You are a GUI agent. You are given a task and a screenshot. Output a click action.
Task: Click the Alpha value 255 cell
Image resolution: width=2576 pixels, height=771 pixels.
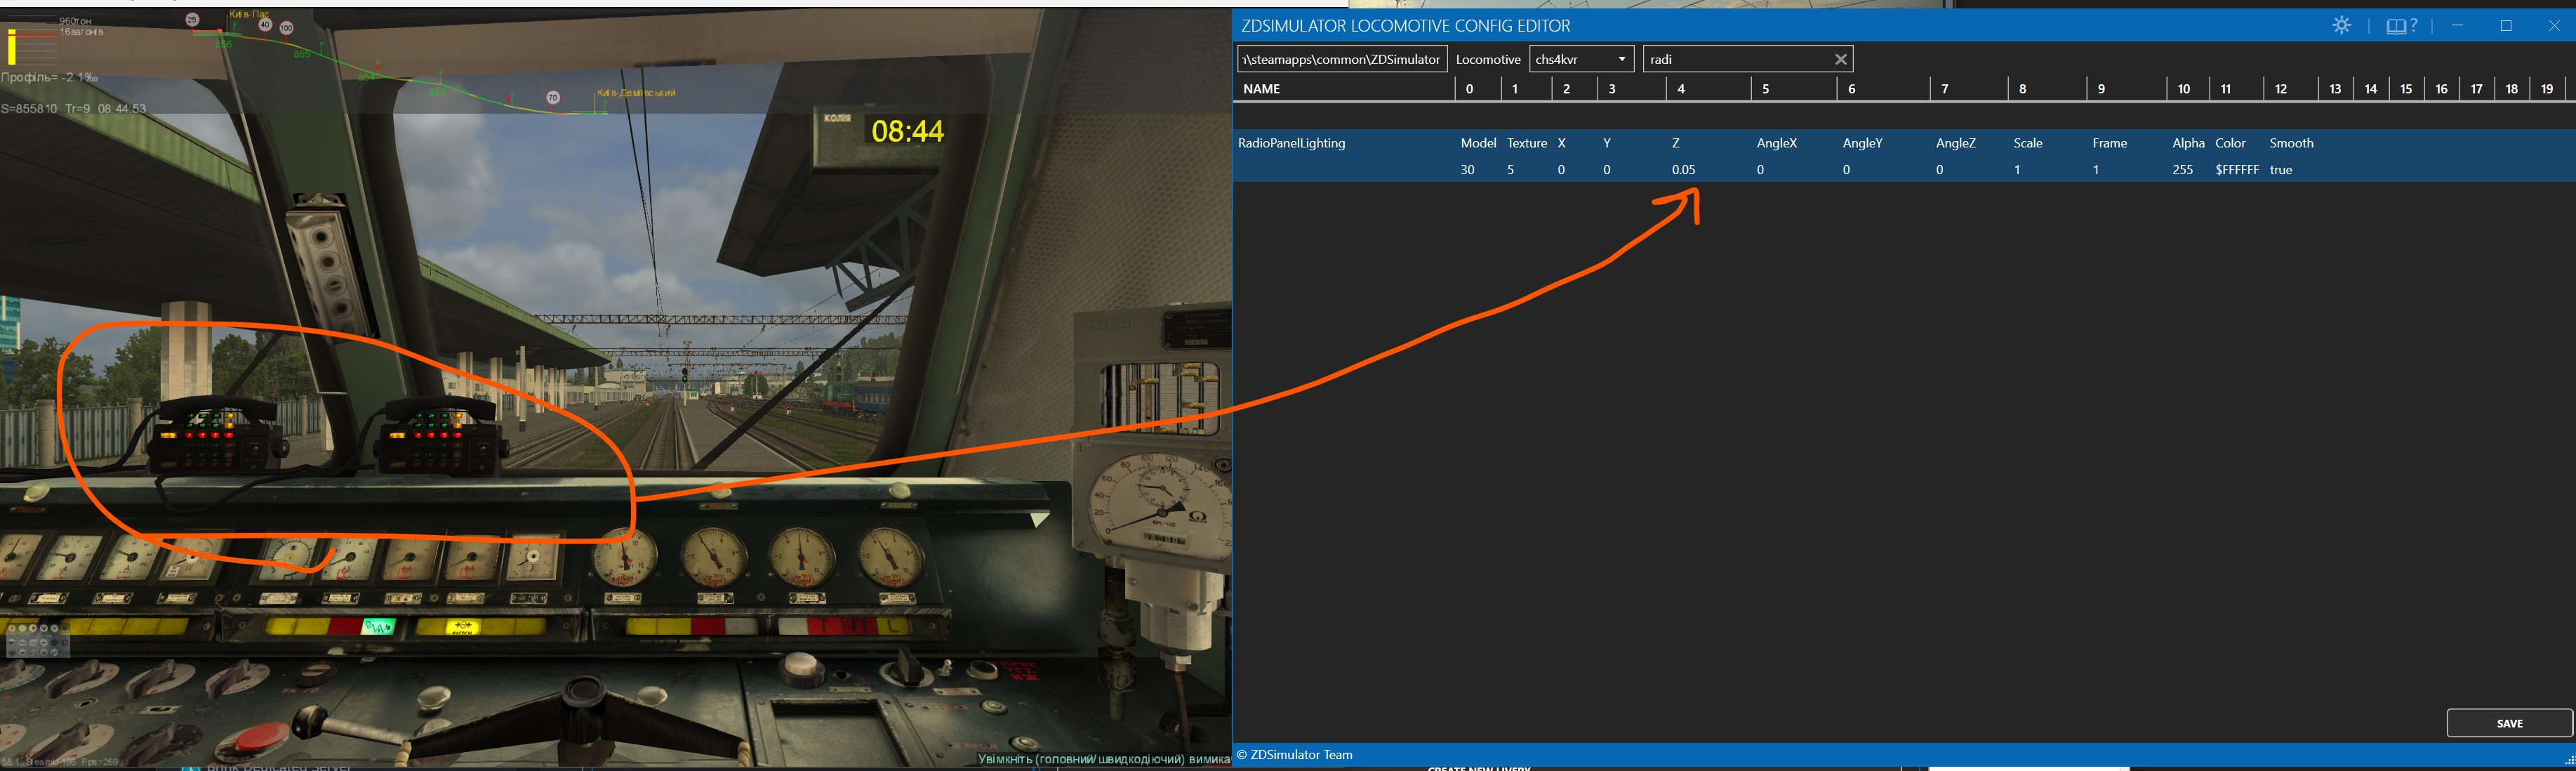coord(2182,170)
